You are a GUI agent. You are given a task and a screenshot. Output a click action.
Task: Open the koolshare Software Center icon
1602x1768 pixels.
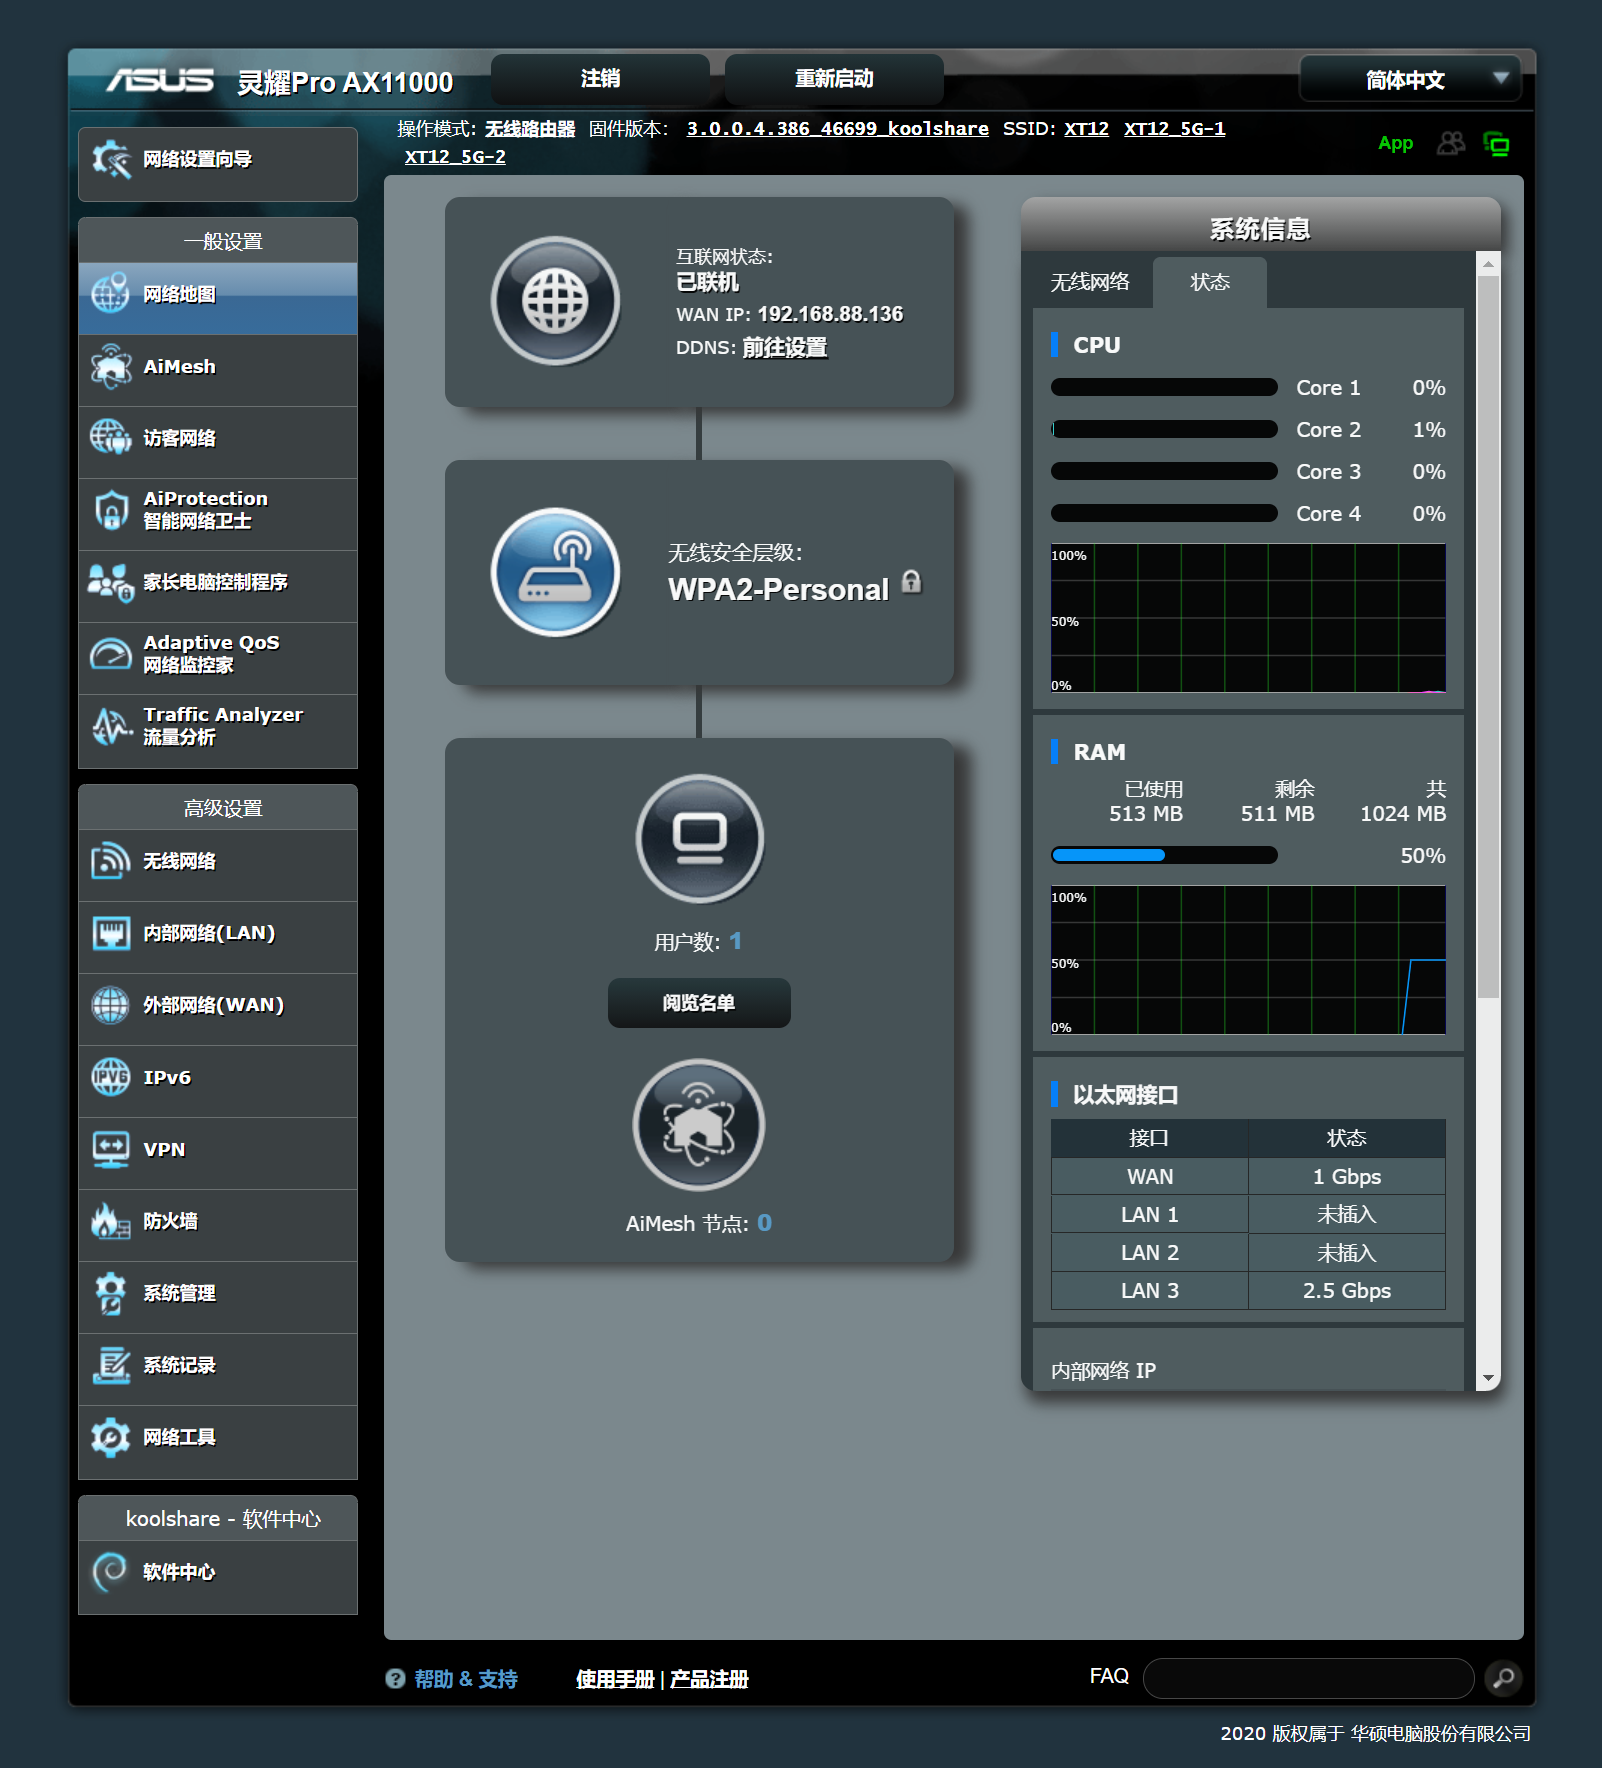[110, 1572]
